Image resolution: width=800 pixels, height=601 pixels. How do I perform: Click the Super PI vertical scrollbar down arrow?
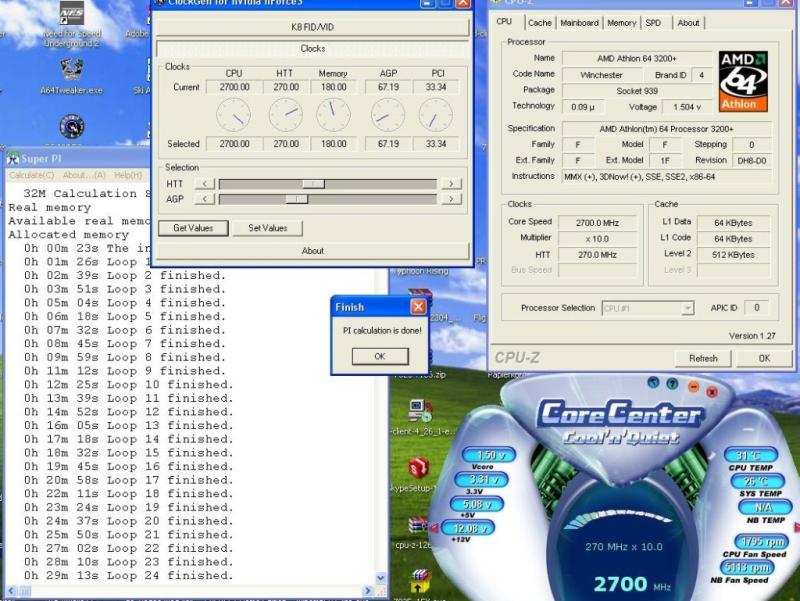[381, 578]
